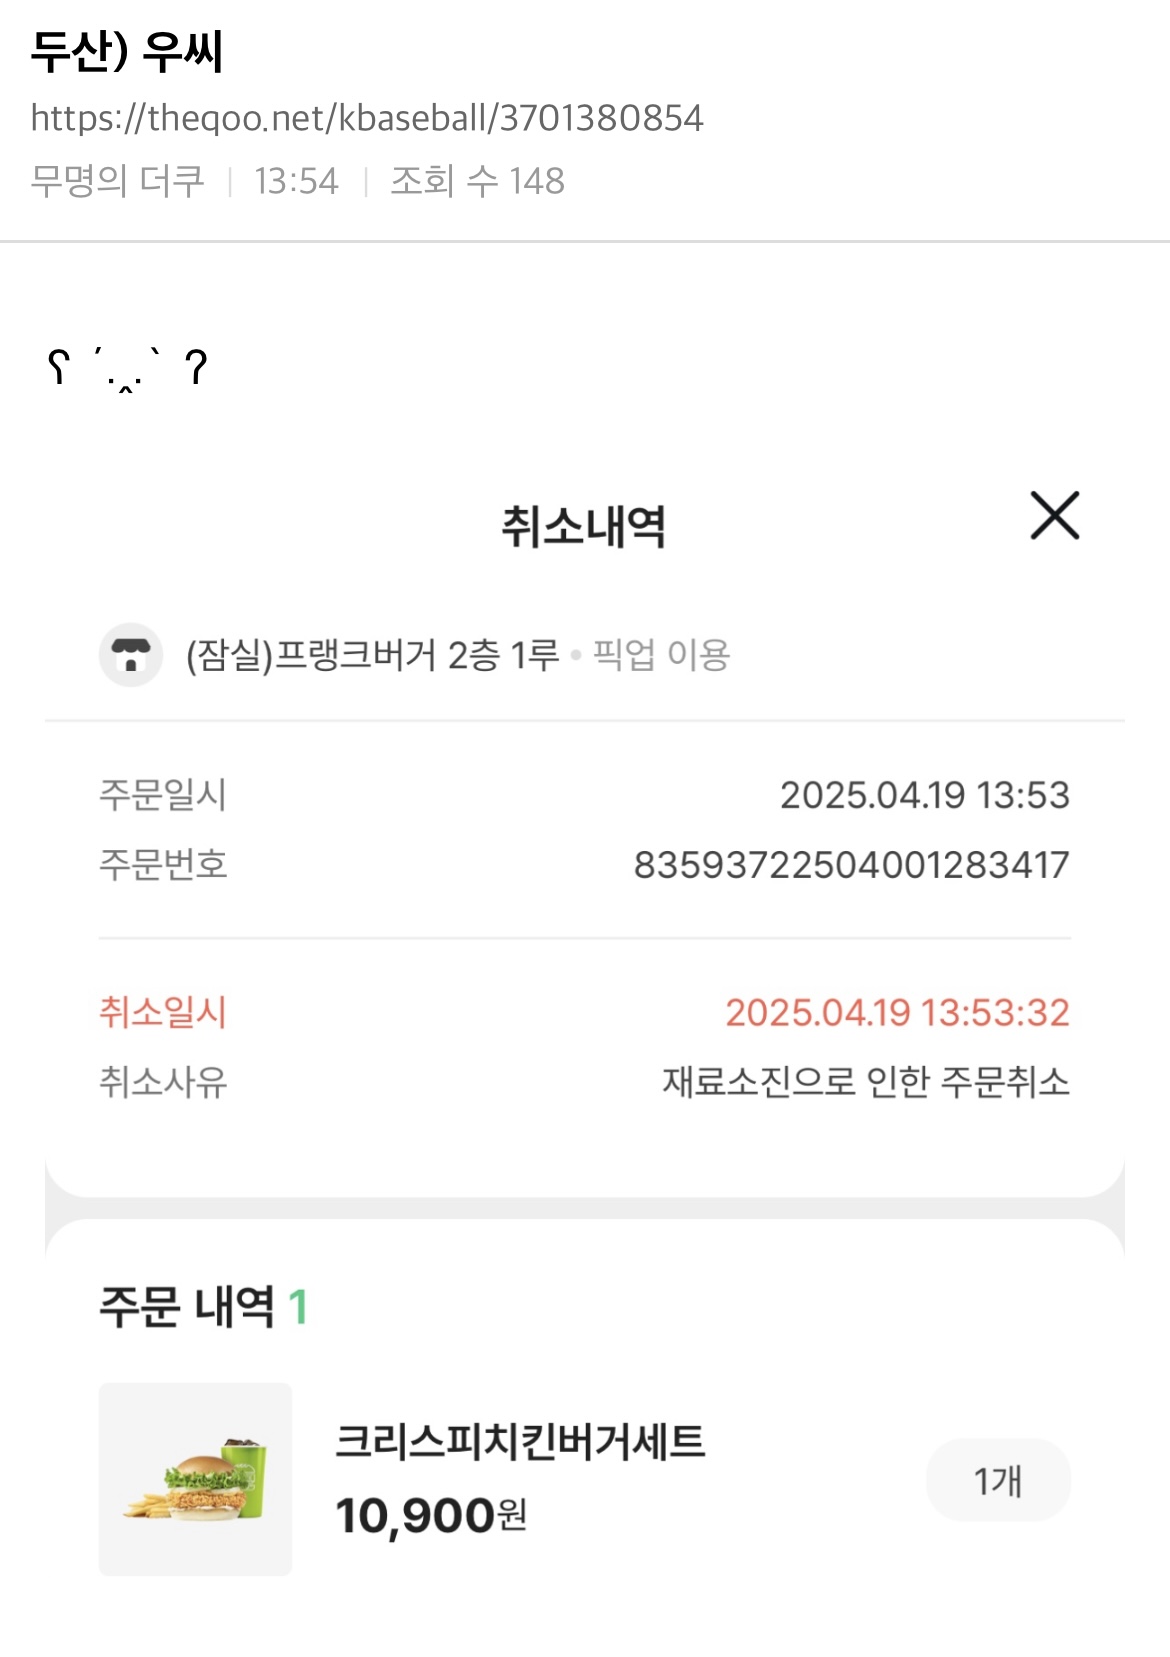Tap the post time 13:54
Screen dimensions: 1170x1657
pos(296,181)
